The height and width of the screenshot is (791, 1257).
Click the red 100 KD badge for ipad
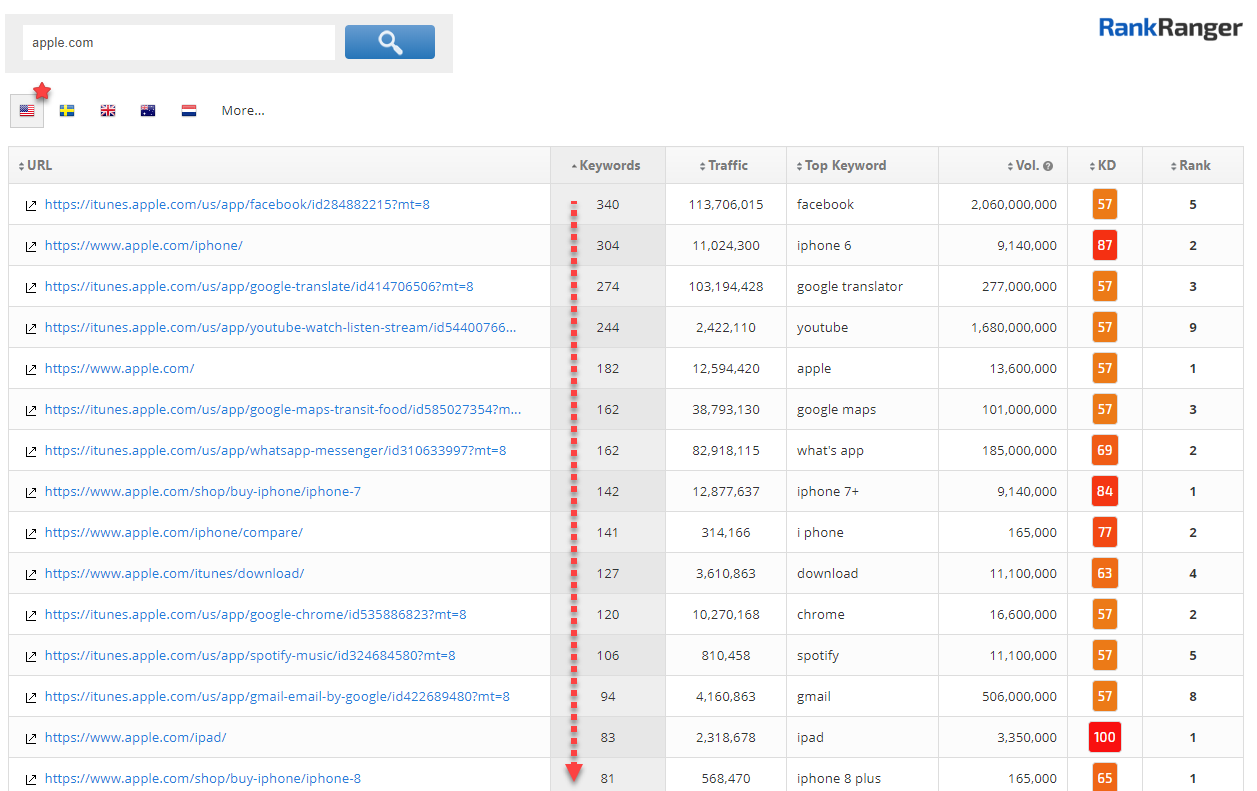(1104, 738)
